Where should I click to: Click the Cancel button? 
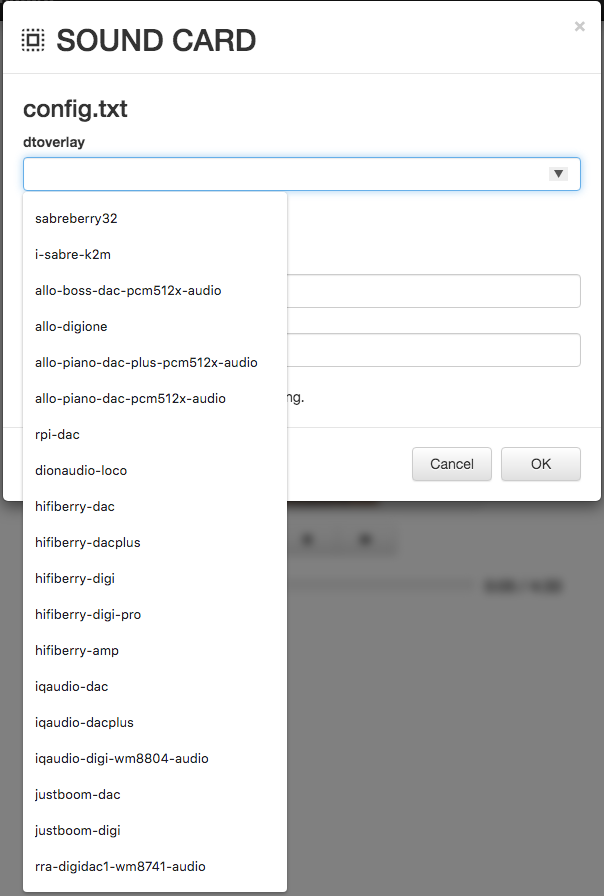451,464
